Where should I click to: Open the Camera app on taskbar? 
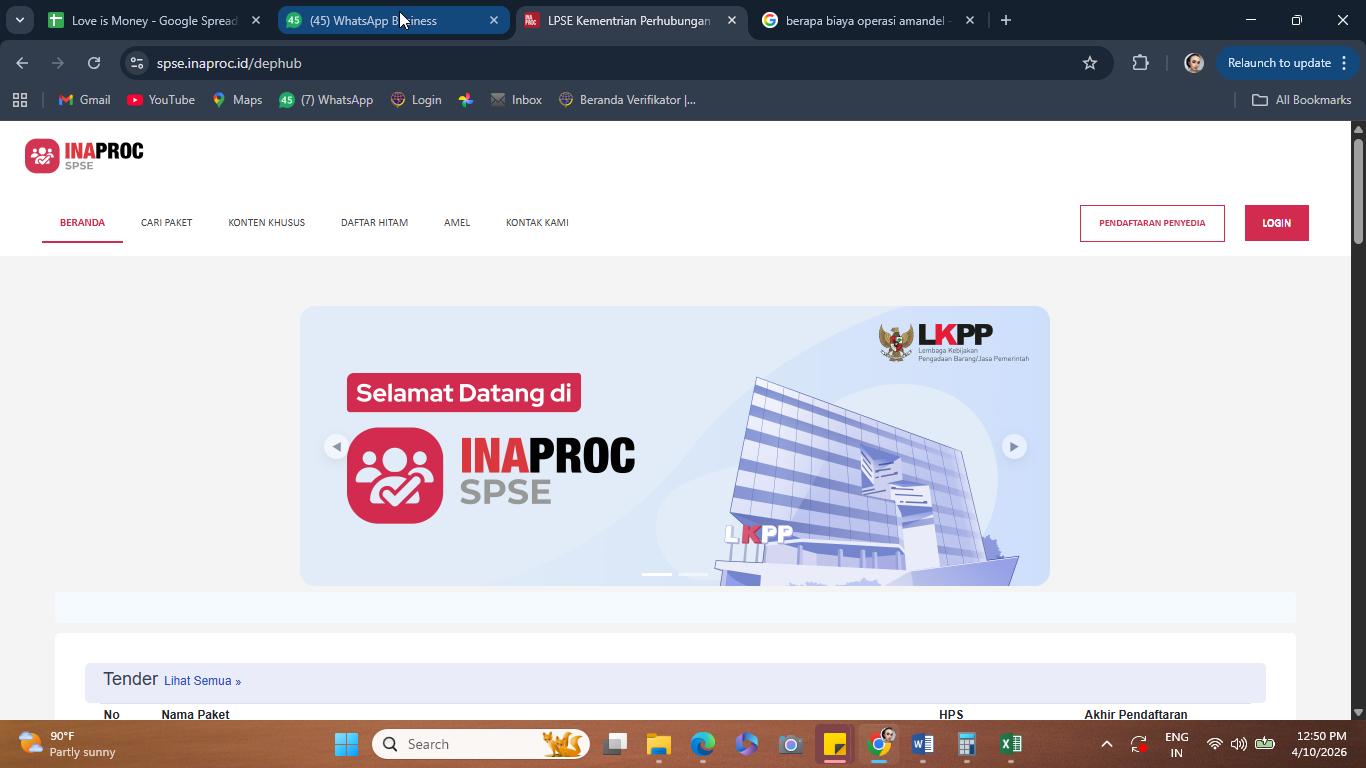click(x=791, y=744)
